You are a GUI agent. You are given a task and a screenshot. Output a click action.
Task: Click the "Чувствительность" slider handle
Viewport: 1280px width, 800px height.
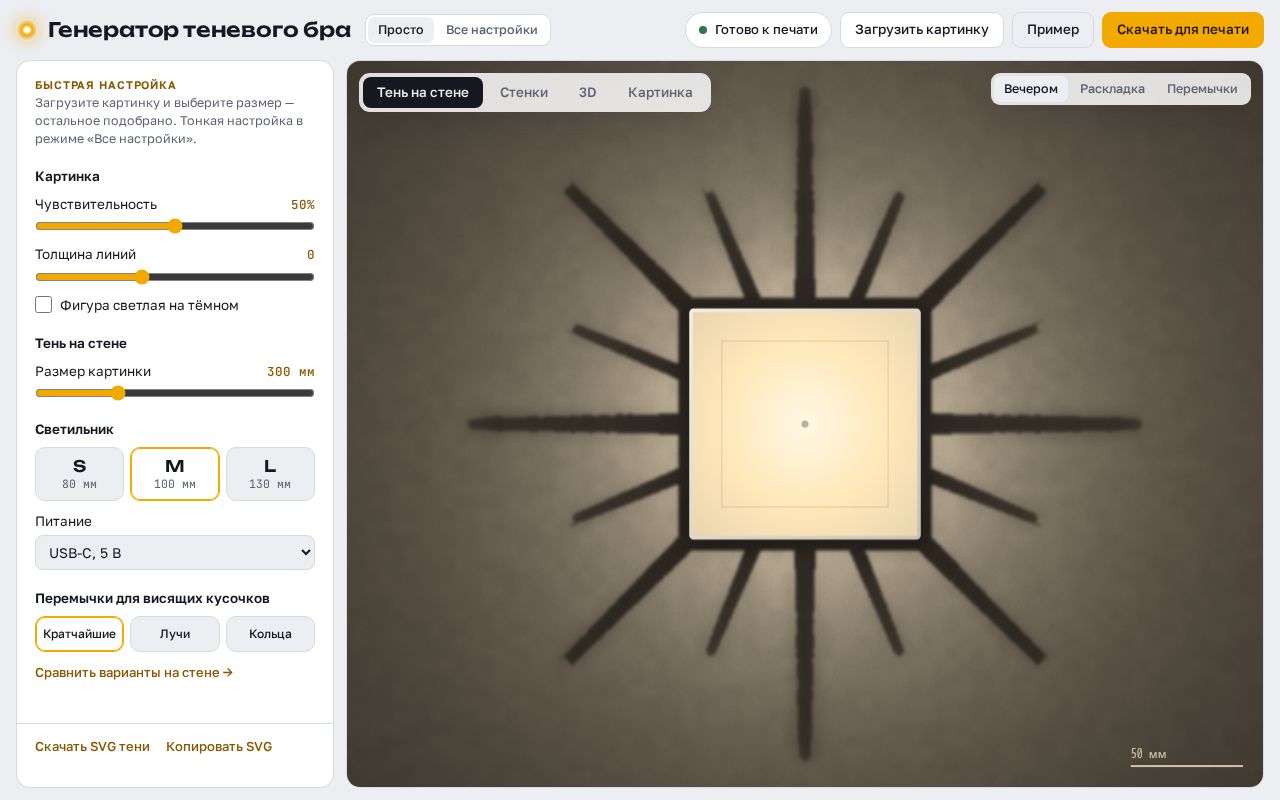click(175, 226)
